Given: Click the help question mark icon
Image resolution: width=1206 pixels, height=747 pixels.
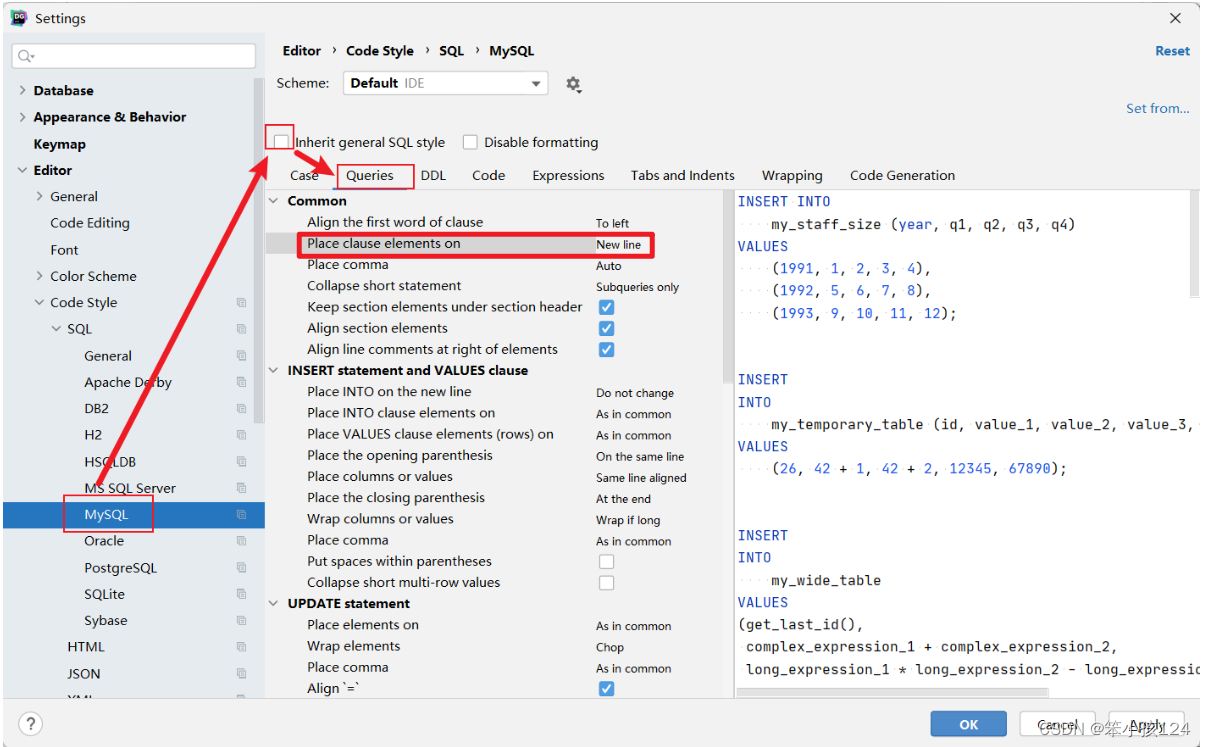Looking at the screenshot, I should point(30,724).
